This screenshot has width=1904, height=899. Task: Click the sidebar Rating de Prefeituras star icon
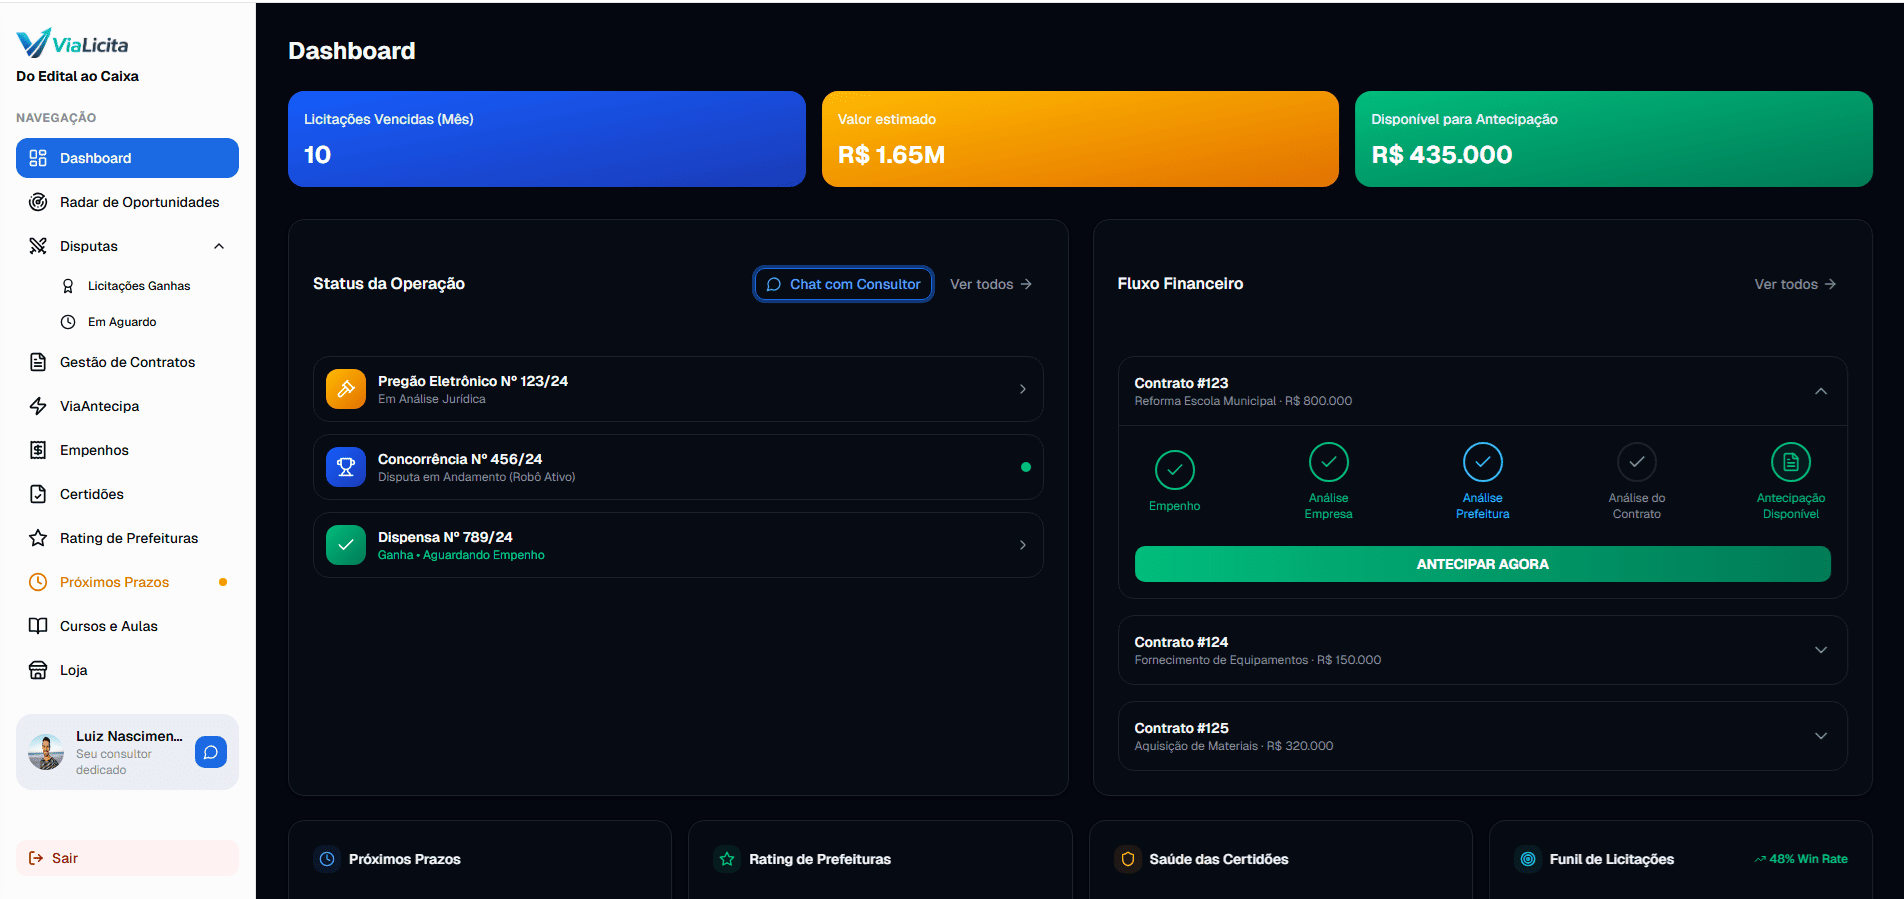[x=38, y=538]
